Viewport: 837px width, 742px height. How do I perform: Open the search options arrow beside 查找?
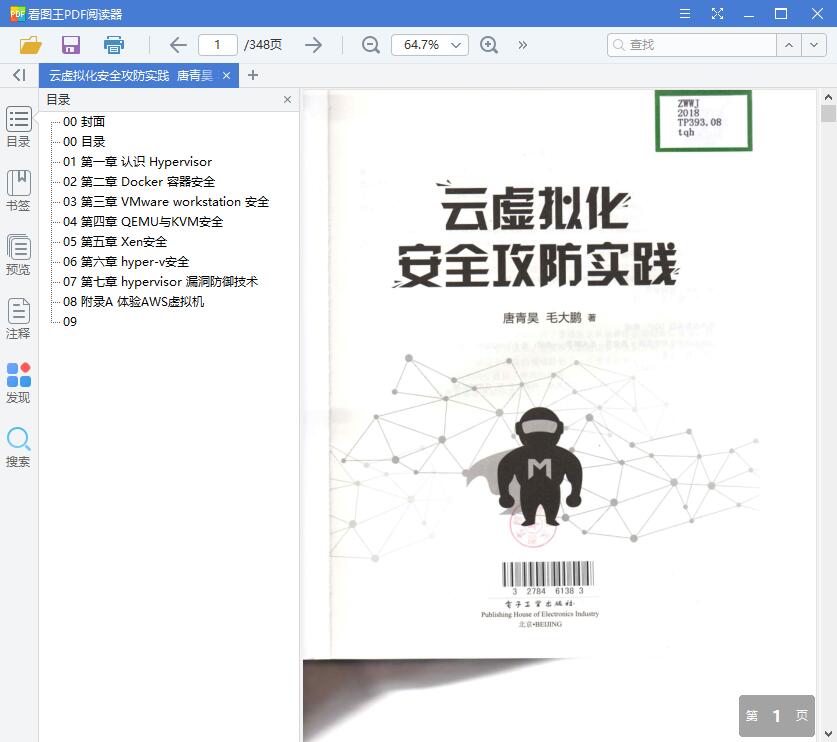tap(813, 45)
